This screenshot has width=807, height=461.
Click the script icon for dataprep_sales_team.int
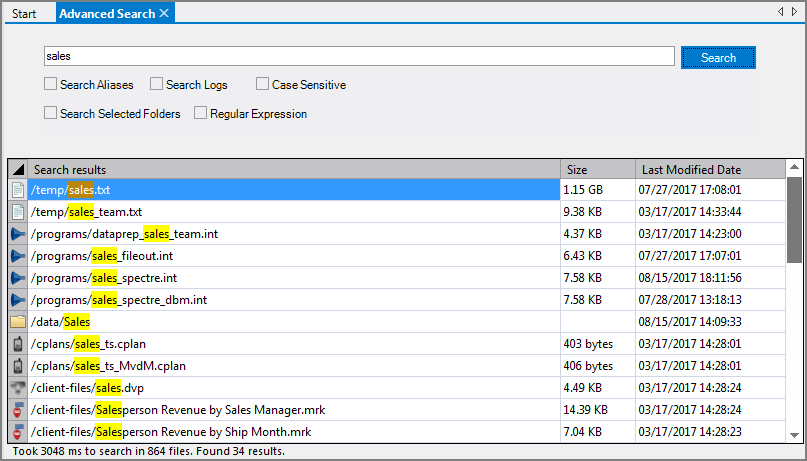[18, 234]
